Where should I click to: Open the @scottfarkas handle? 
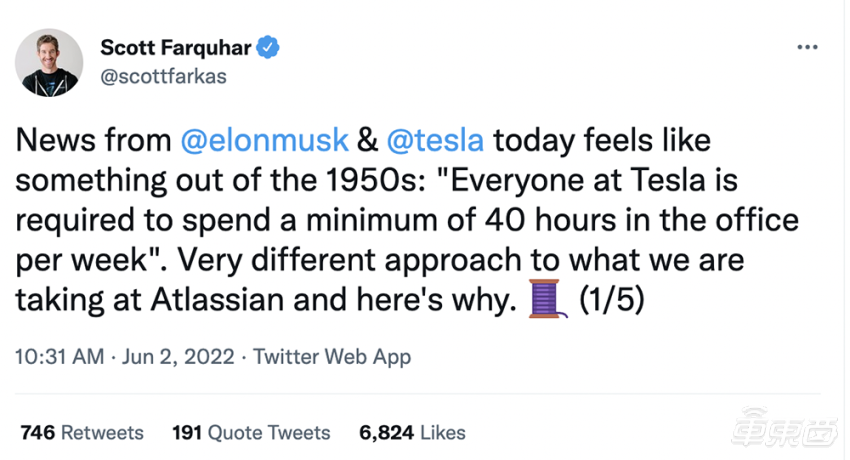click(164, 76)
